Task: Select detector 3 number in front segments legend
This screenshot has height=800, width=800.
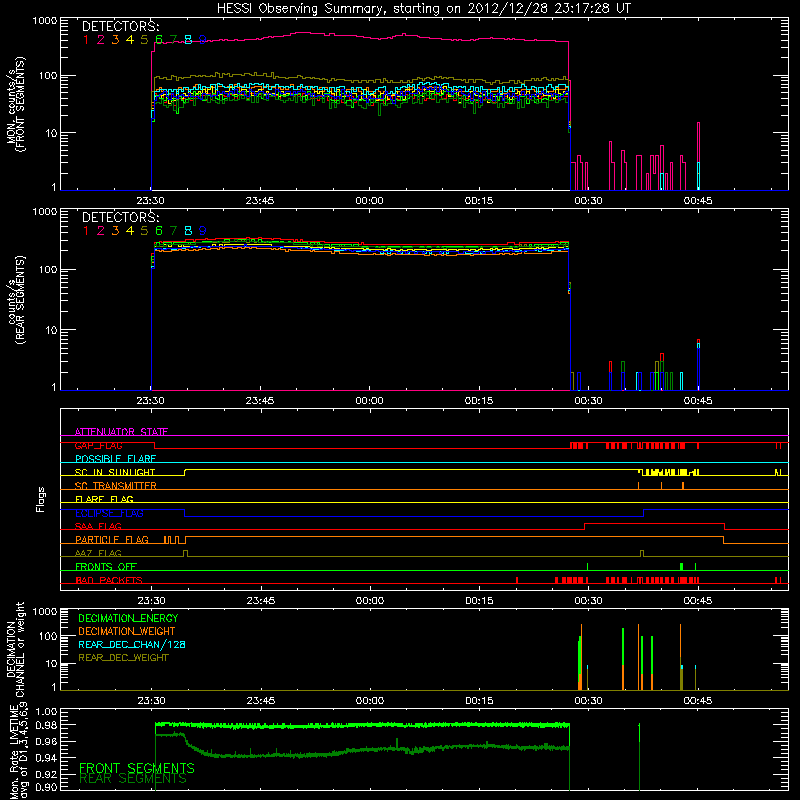Action: point(115,40)
